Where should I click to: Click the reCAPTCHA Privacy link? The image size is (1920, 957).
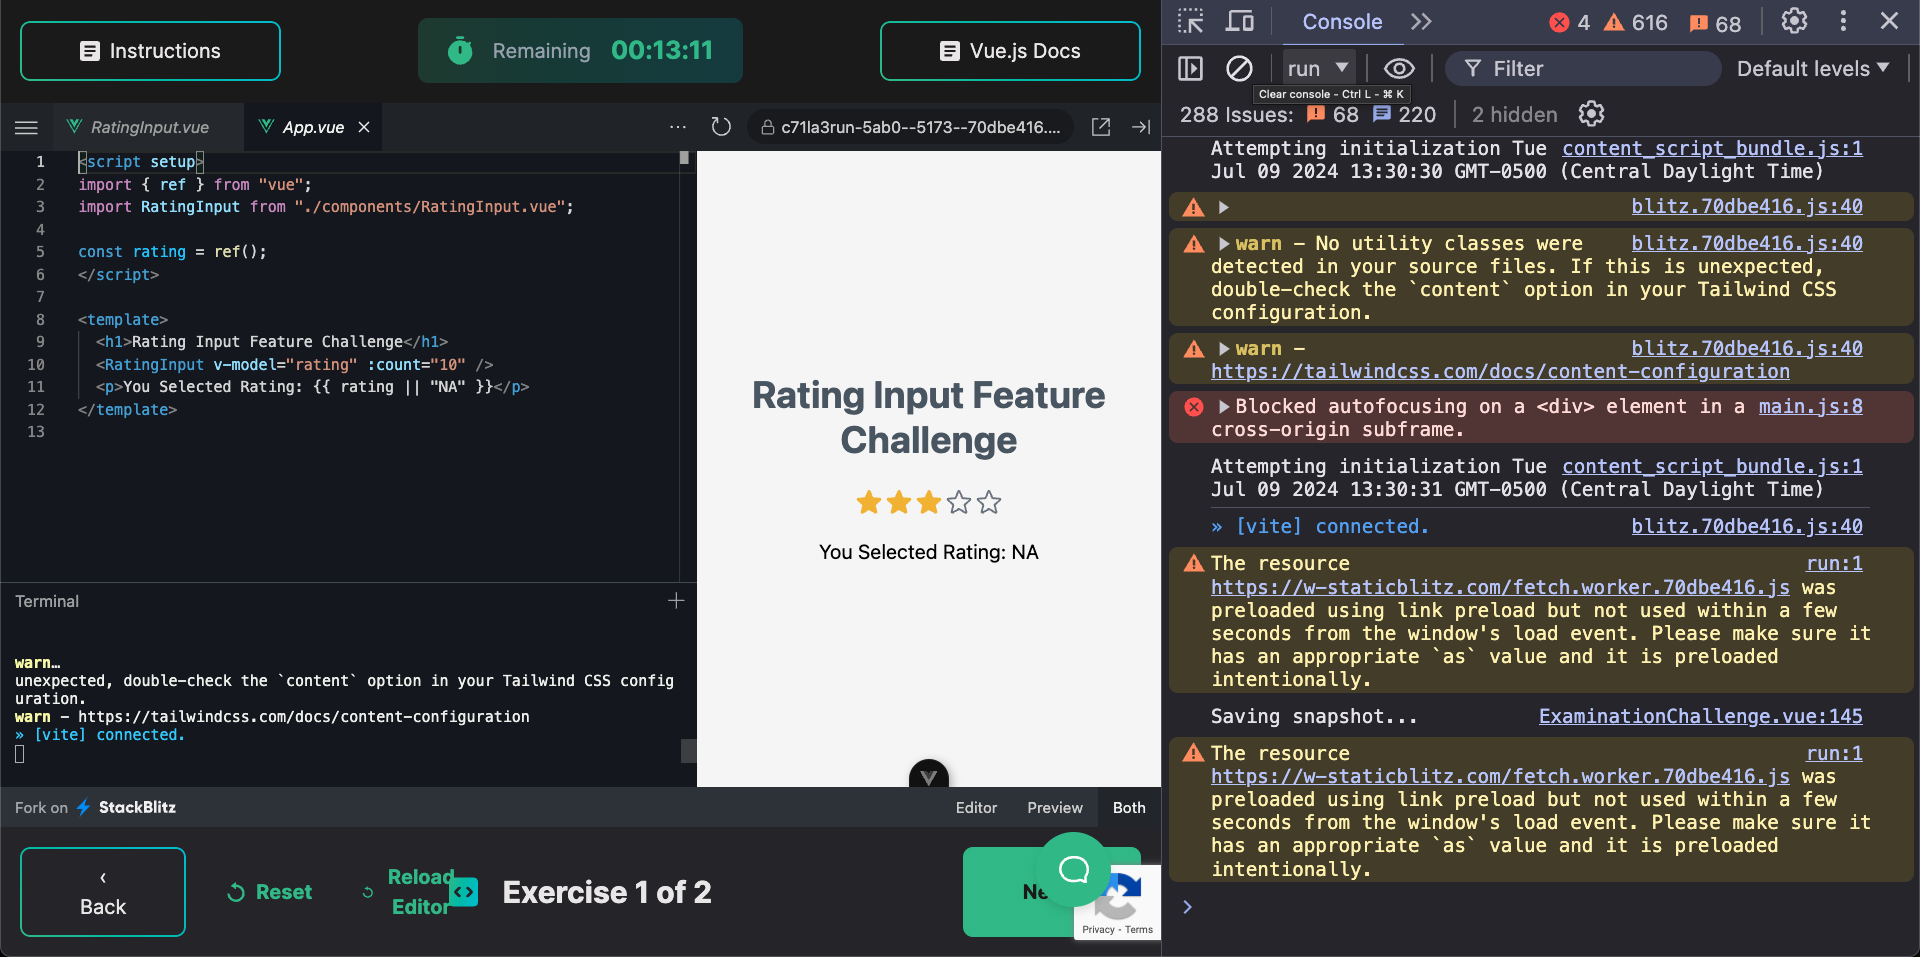tap(1098, 929)
